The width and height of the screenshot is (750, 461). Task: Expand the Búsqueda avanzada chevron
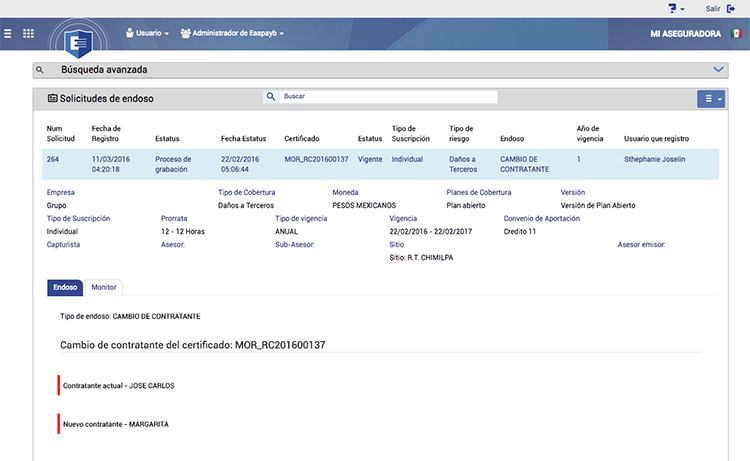point(718,69)
